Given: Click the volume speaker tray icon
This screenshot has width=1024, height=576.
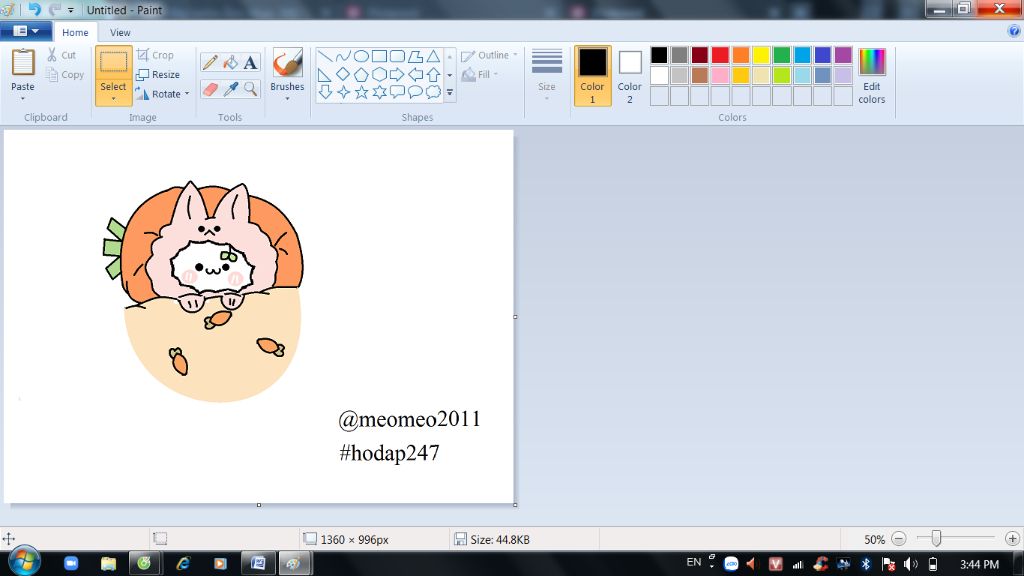Looking at the screenshot, I should tap(910, 564).
